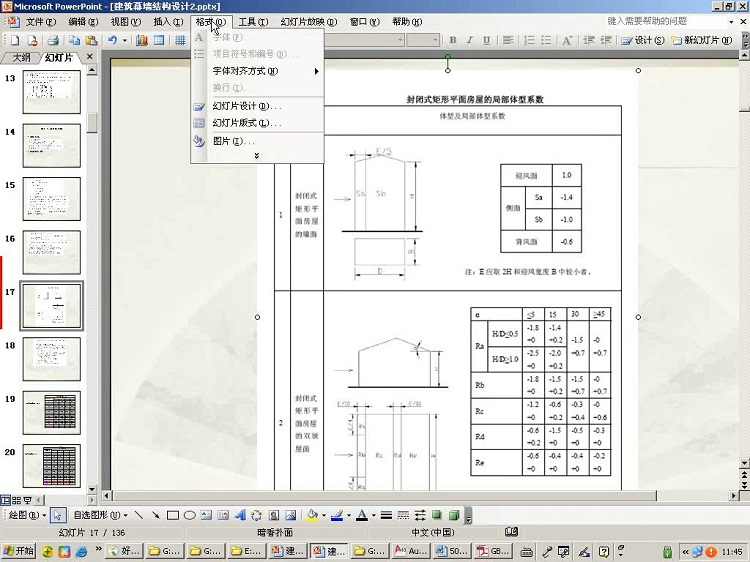Open the Fill Color dropdown arrow

point(323,516)
